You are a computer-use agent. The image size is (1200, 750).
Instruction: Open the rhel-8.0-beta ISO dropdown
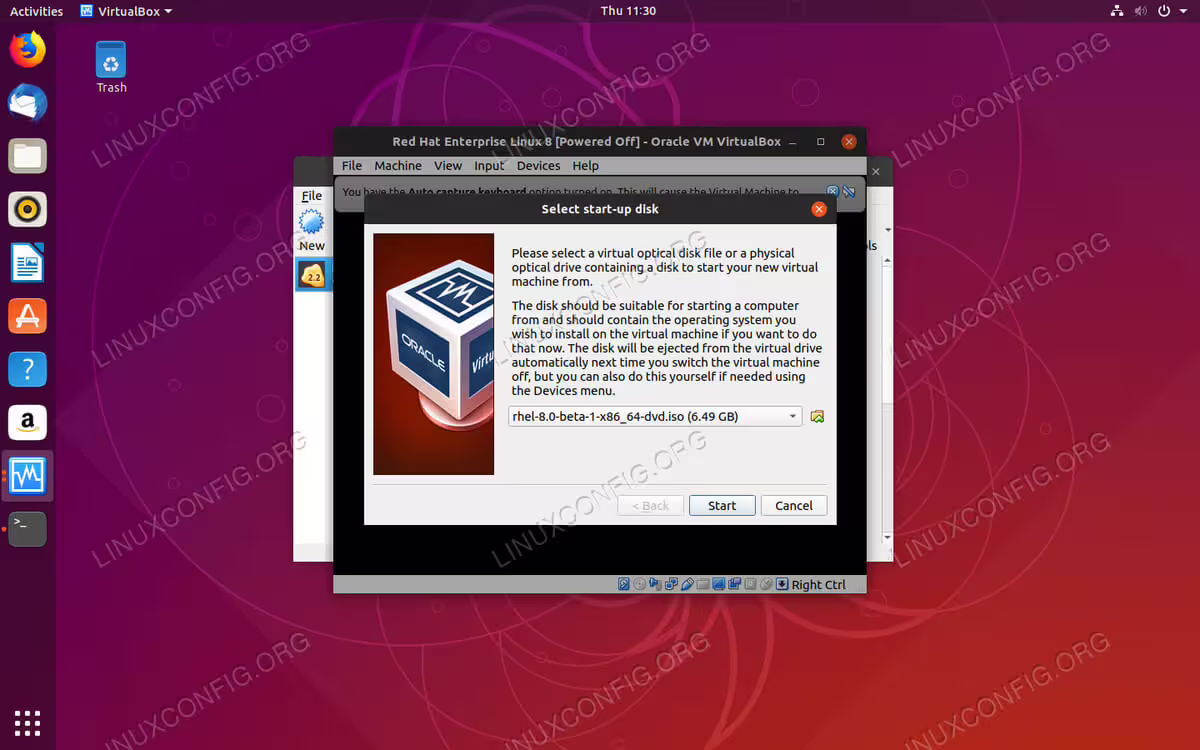pyautogui.click(x=655, y=416)
